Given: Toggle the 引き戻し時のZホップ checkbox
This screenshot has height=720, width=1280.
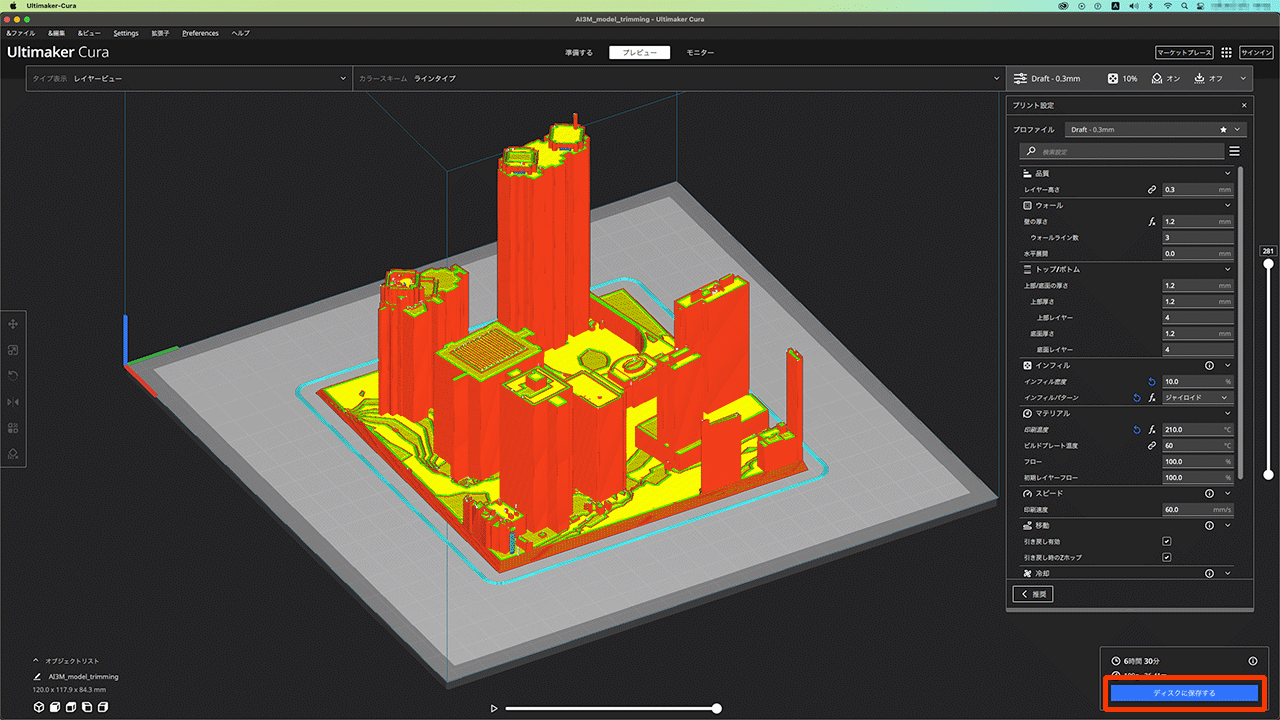Looking at the screenshot, I should [1167, 557].
